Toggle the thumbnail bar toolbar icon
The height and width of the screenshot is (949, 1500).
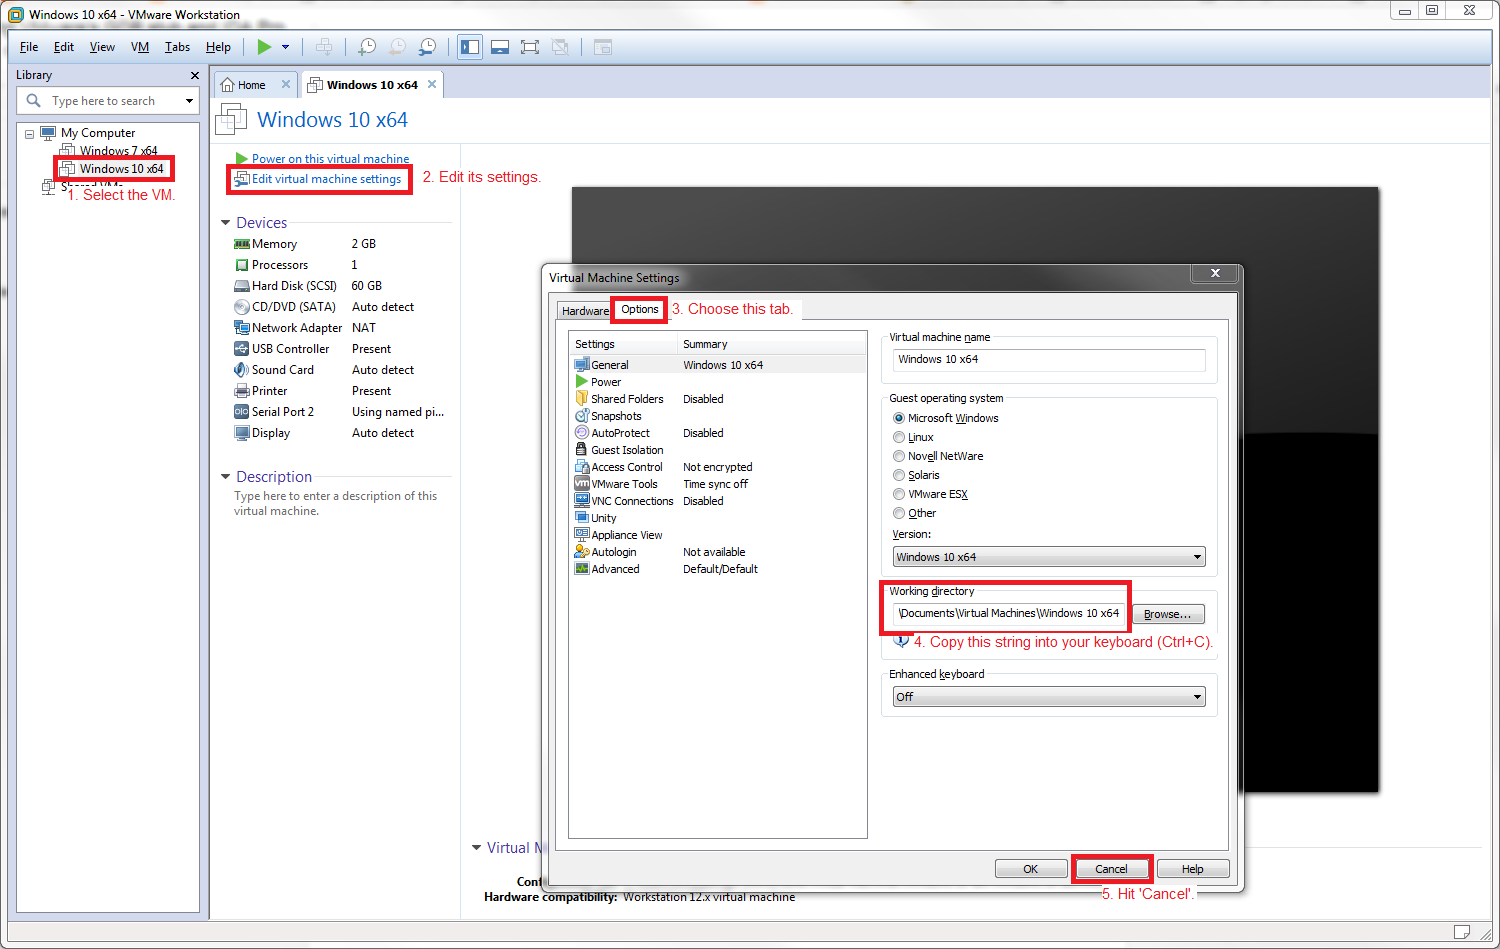(x=500, y=47)
